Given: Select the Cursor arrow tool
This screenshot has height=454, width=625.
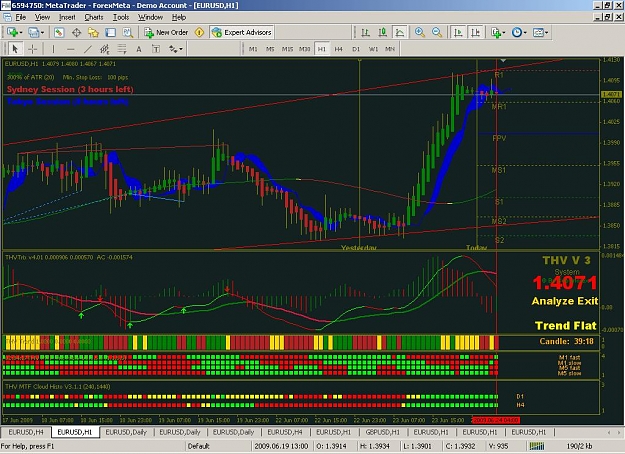Looking at the screenshot, I should 15,49.
